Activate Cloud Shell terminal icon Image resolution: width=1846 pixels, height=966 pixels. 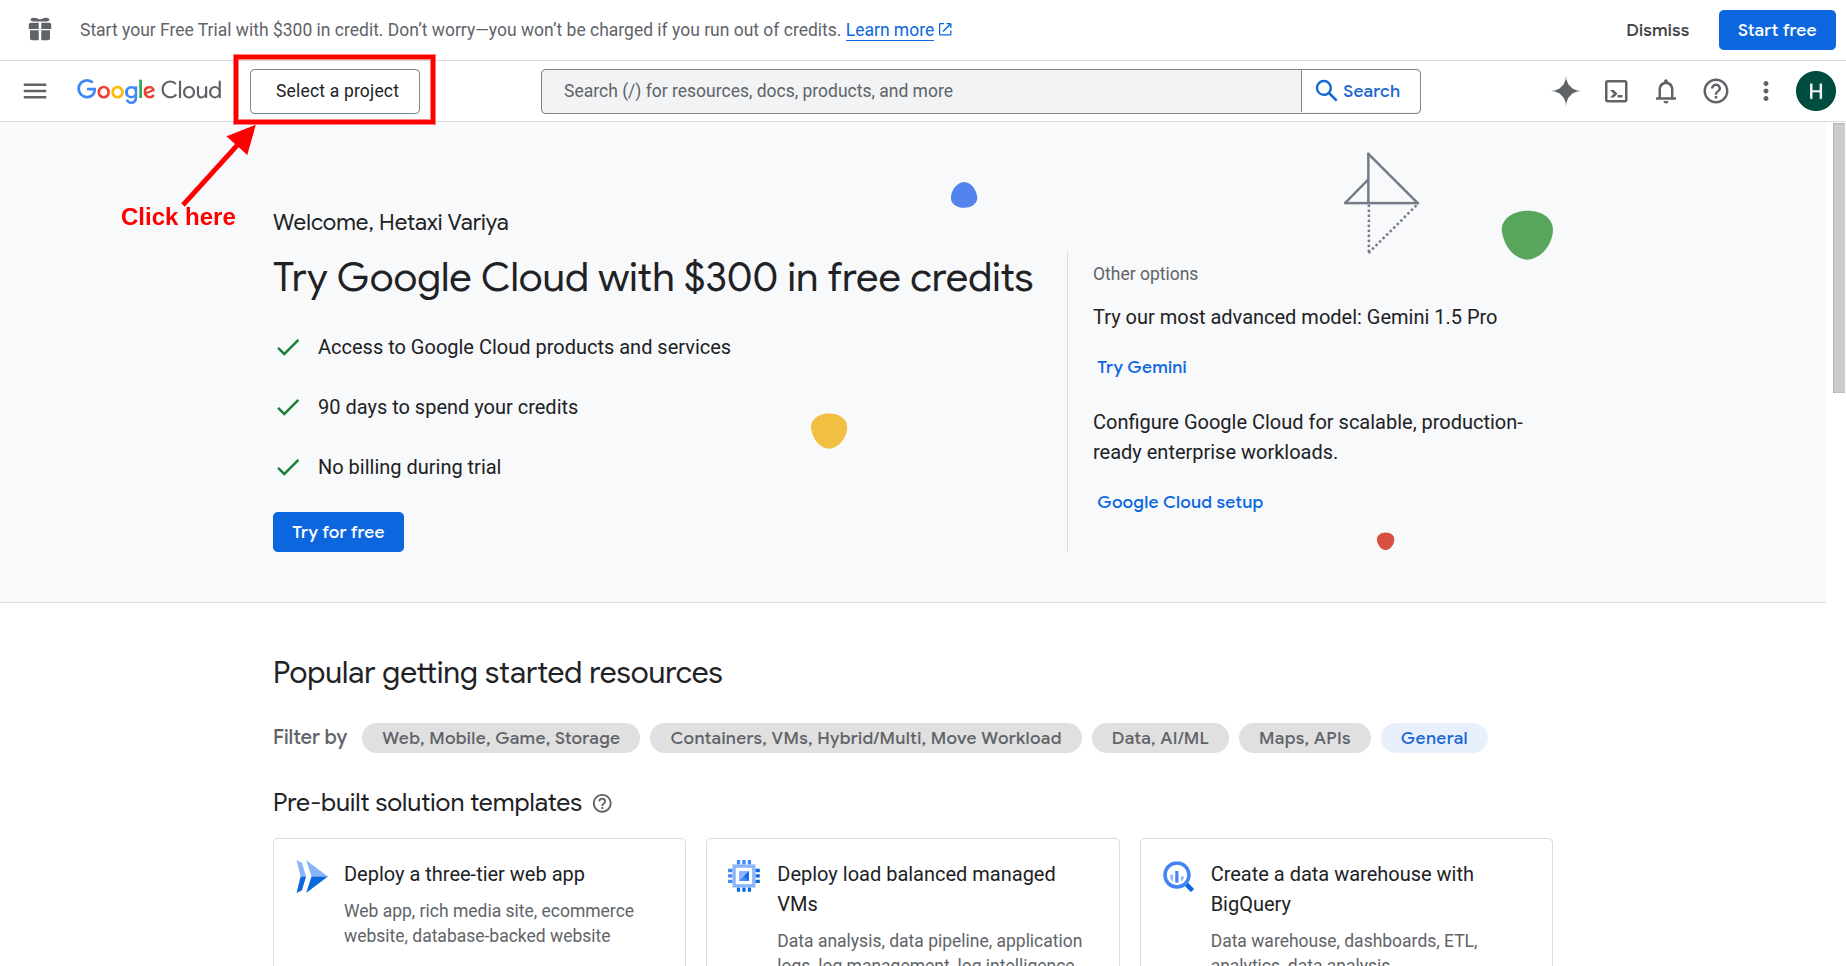tap(1615, 91)
